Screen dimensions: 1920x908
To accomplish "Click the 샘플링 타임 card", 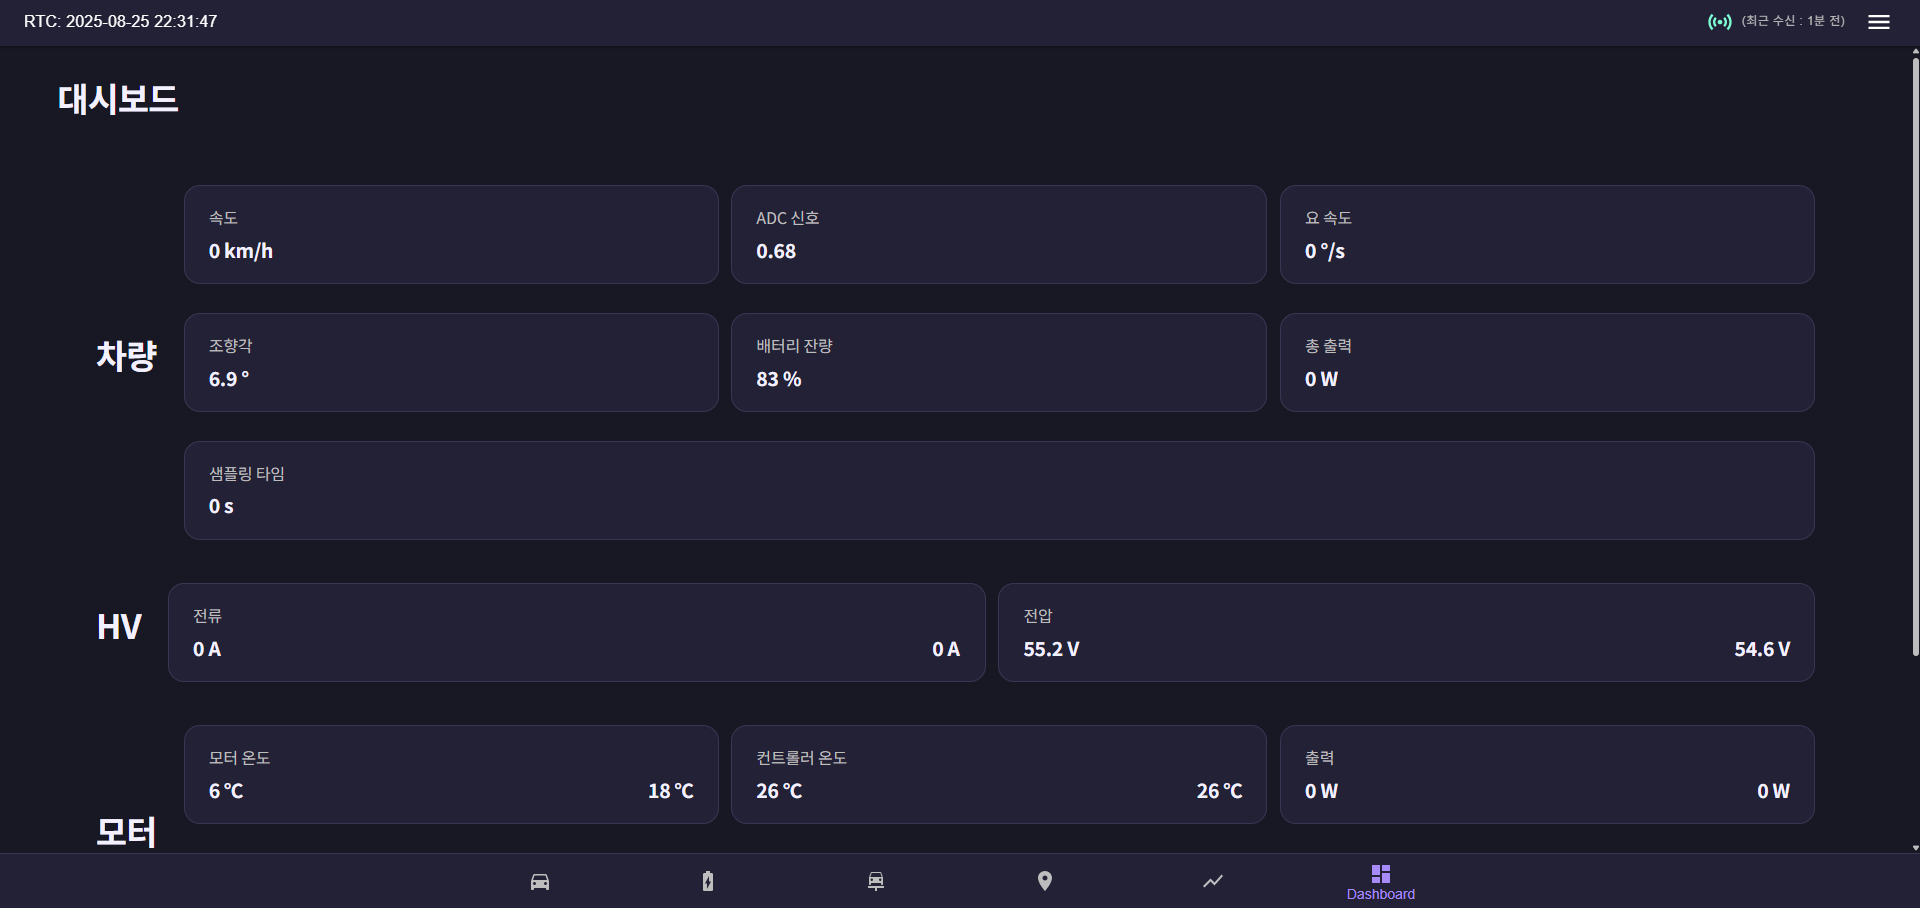I will point(998,490).
